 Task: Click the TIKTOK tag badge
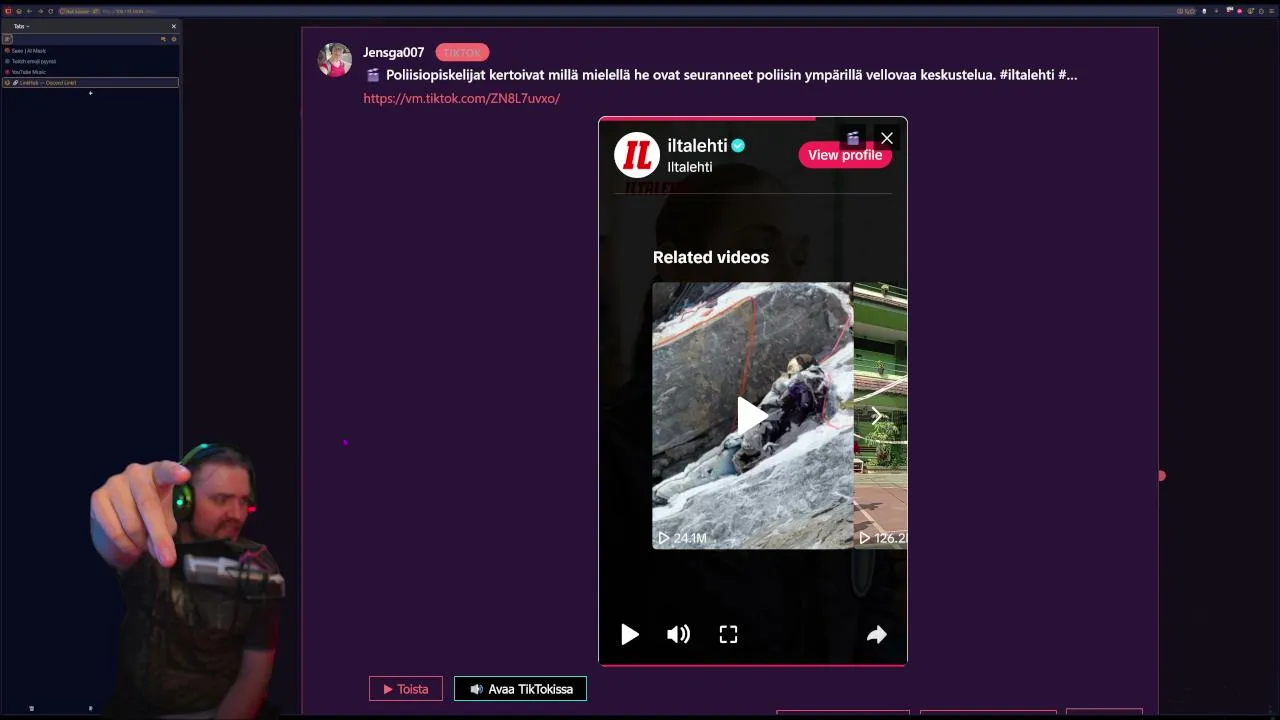tap(462, 52)
